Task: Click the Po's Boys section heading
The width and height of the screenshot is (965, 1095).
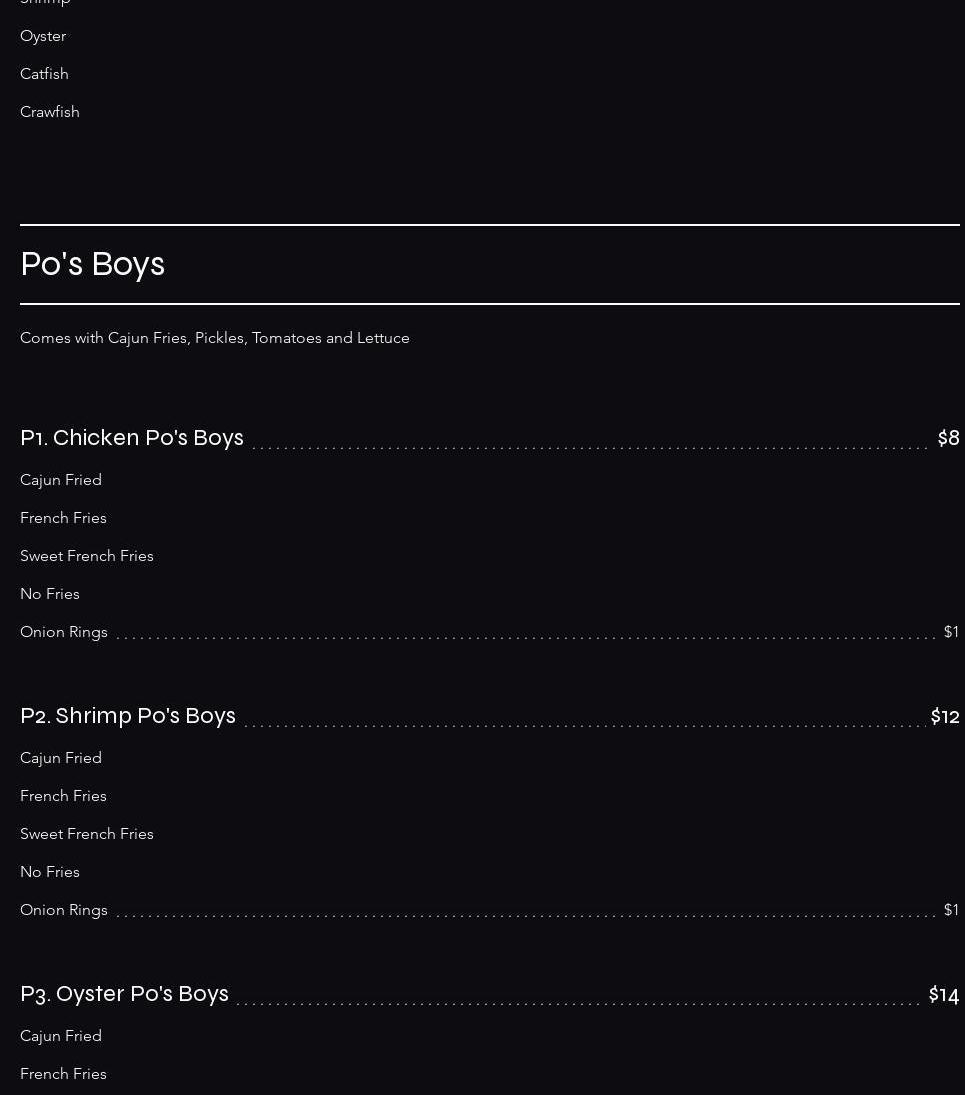Action: click(x=92, y=264)
